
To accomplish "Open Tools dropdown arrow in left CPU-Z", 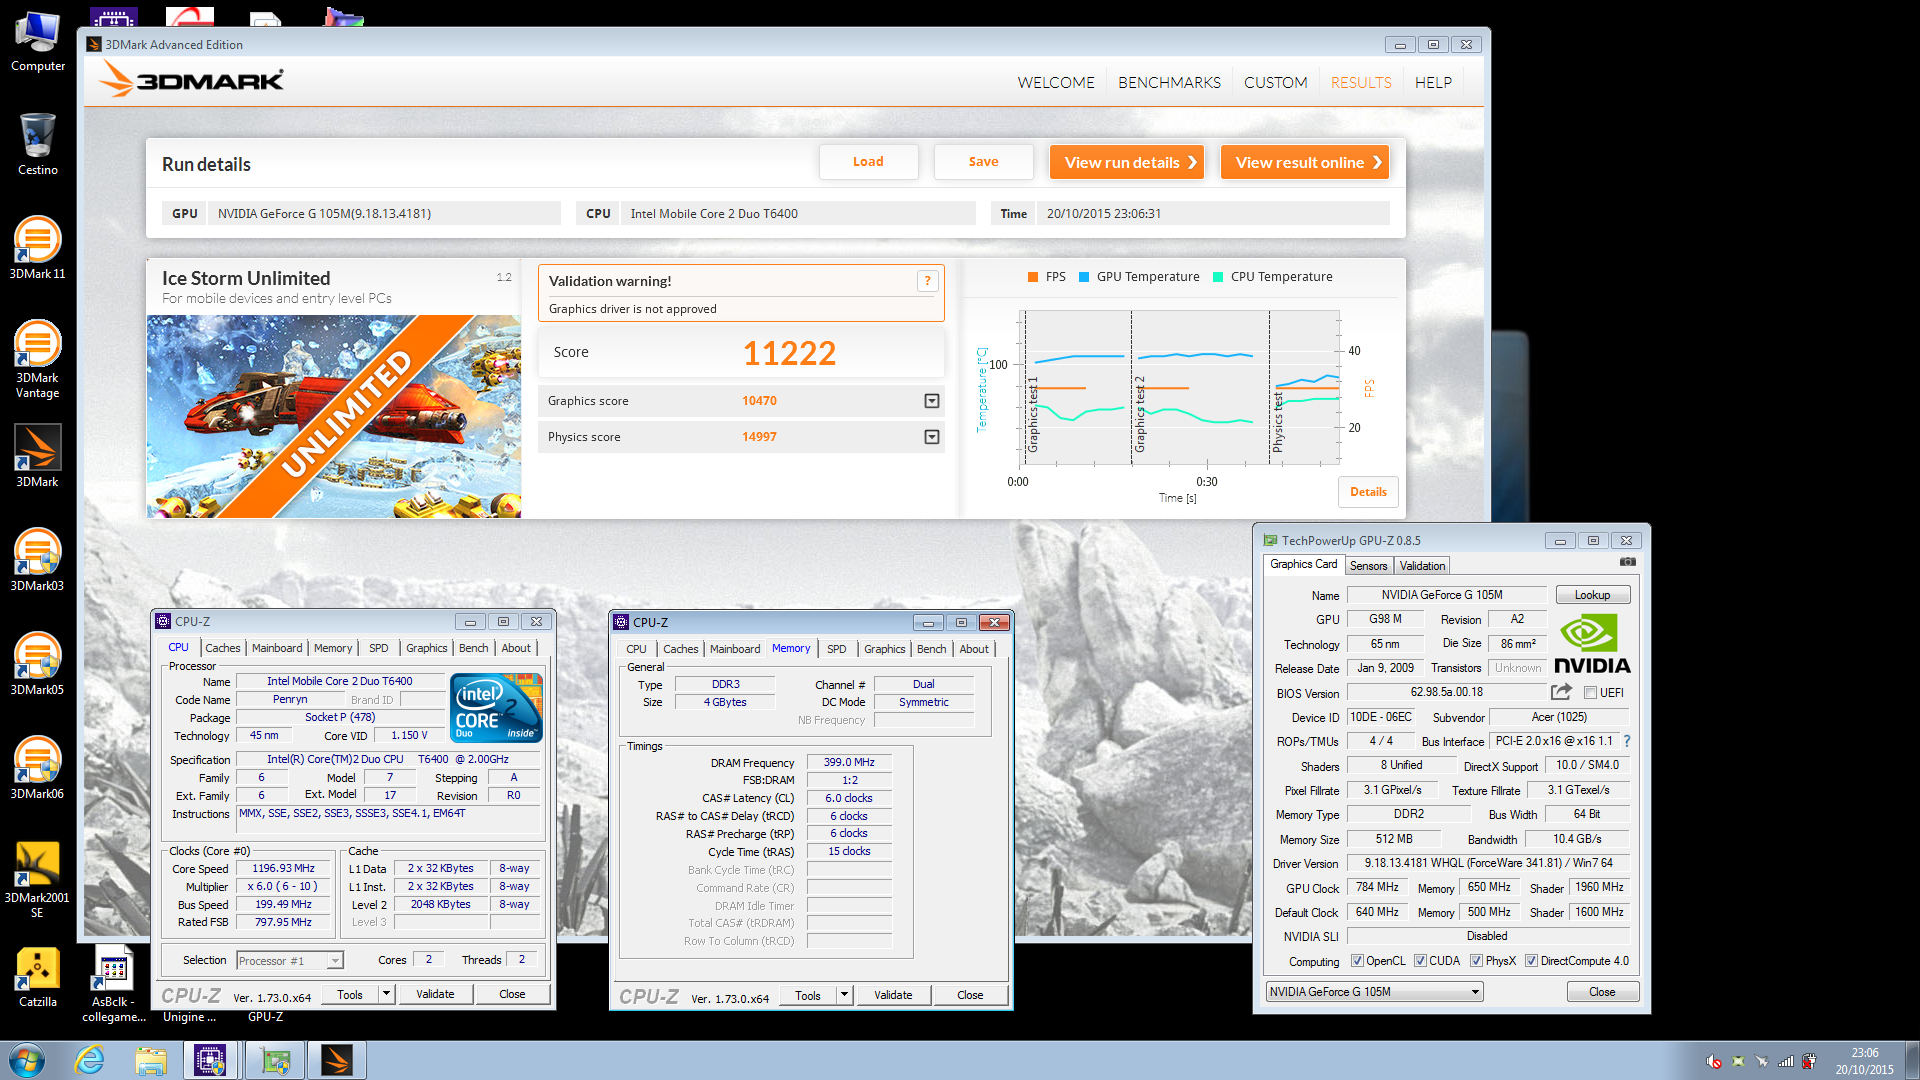I will pos(386,994).
